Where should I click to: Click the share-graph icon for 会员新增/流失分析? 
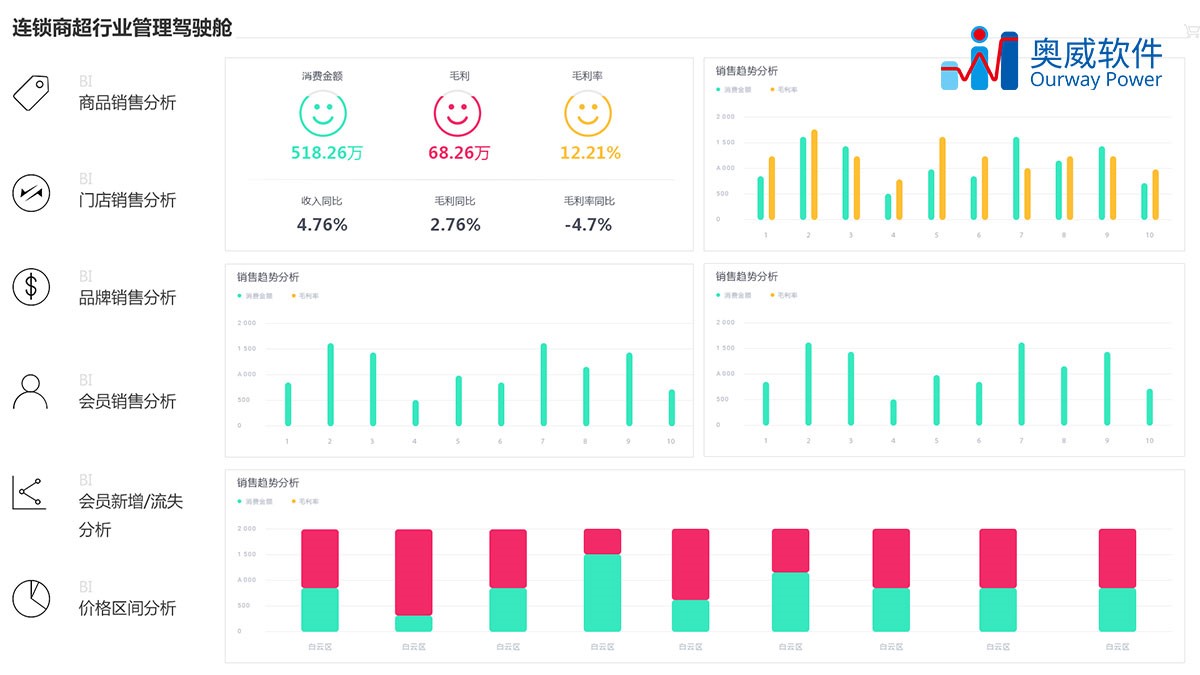pos(28,493)
